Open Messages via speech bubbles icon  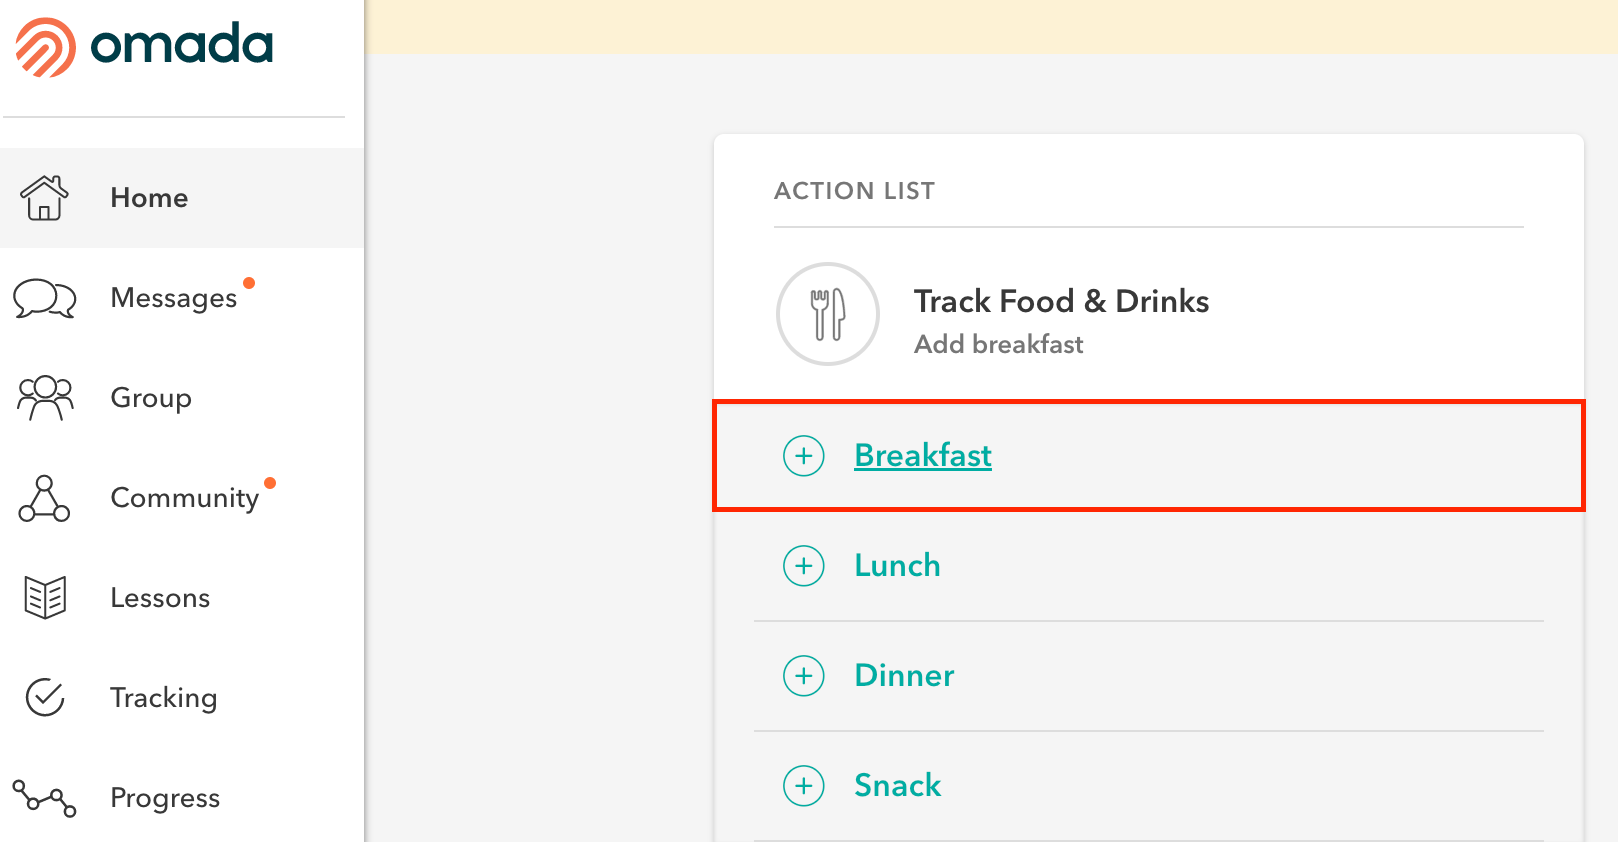pos(45,298)
